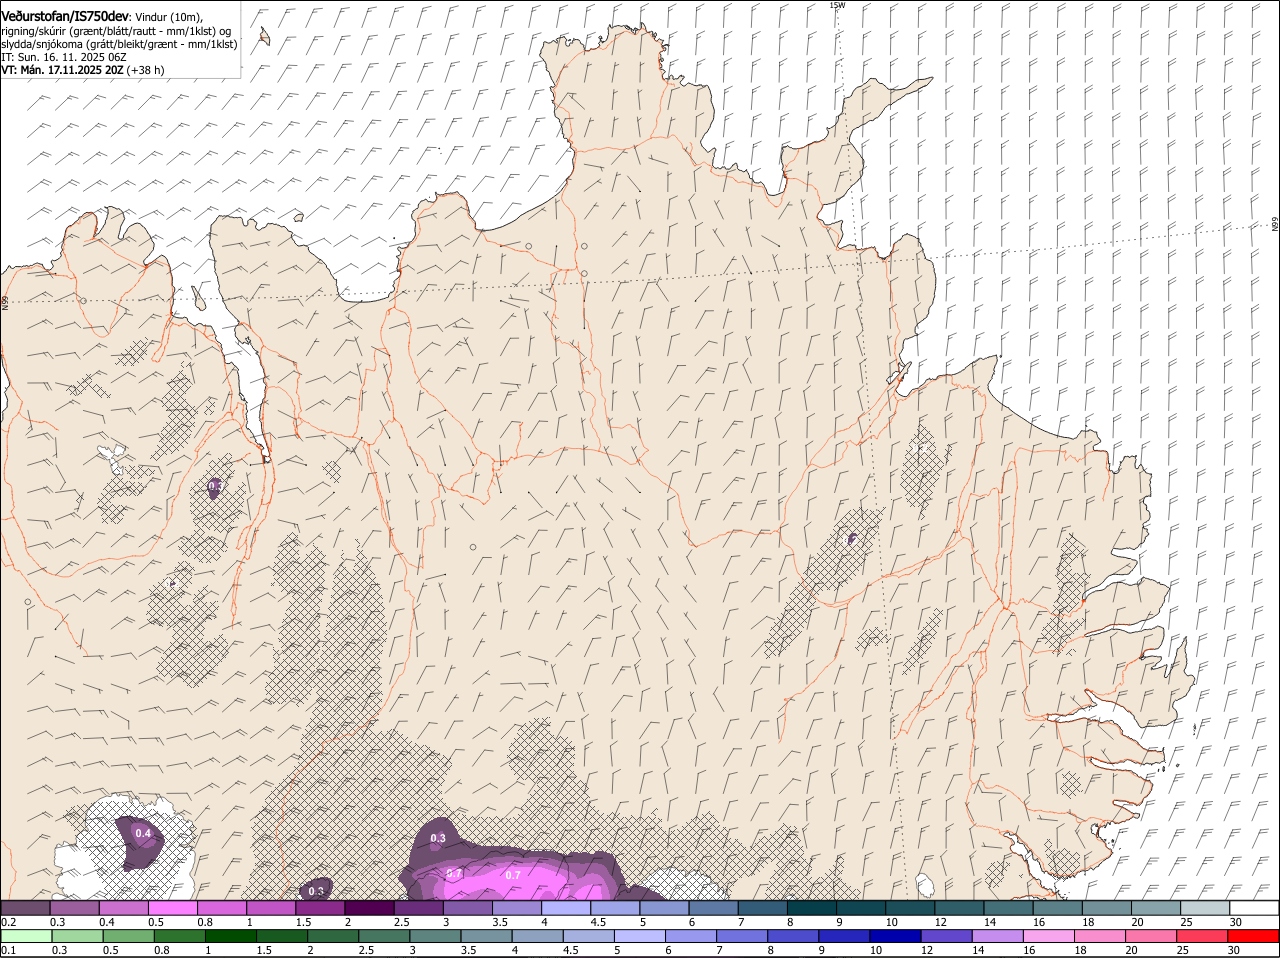1280x958 pixels.
Task: Pick the snow legend swatch between 2 and 2.5
Action: click(x=369, y=908)
